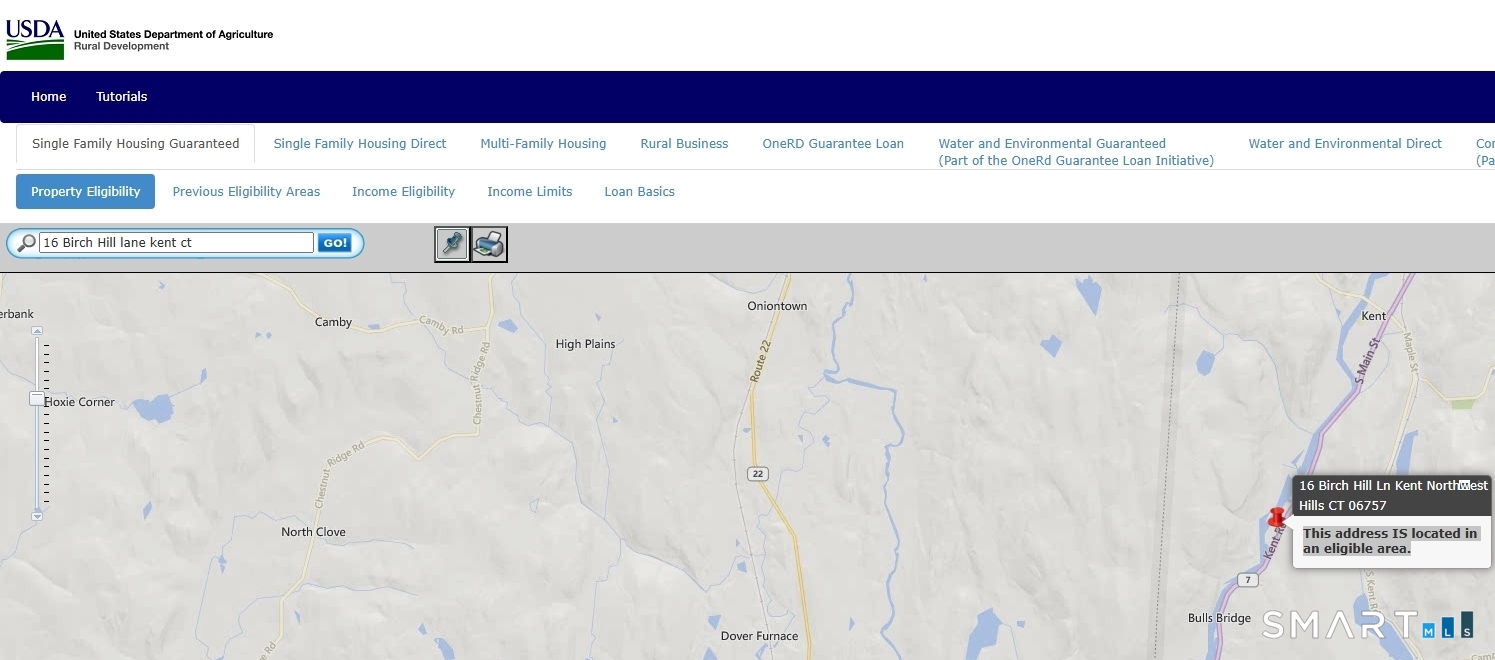This screenshot has height=660, width=1495.
Task: Click the USDA logo
Action: [35, 39]
